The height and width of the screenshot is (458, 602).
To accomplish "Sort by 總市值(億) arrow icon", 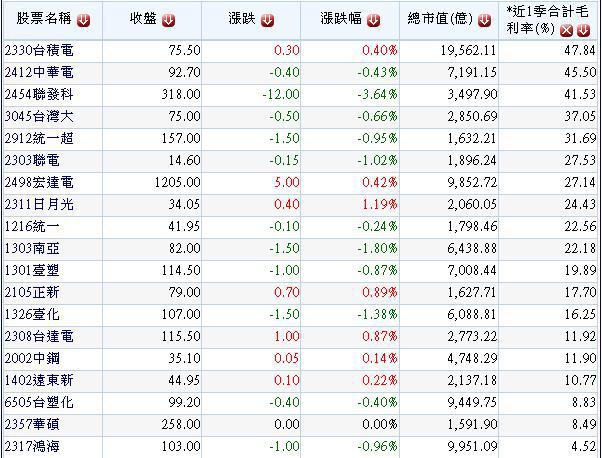I will 485,20.
